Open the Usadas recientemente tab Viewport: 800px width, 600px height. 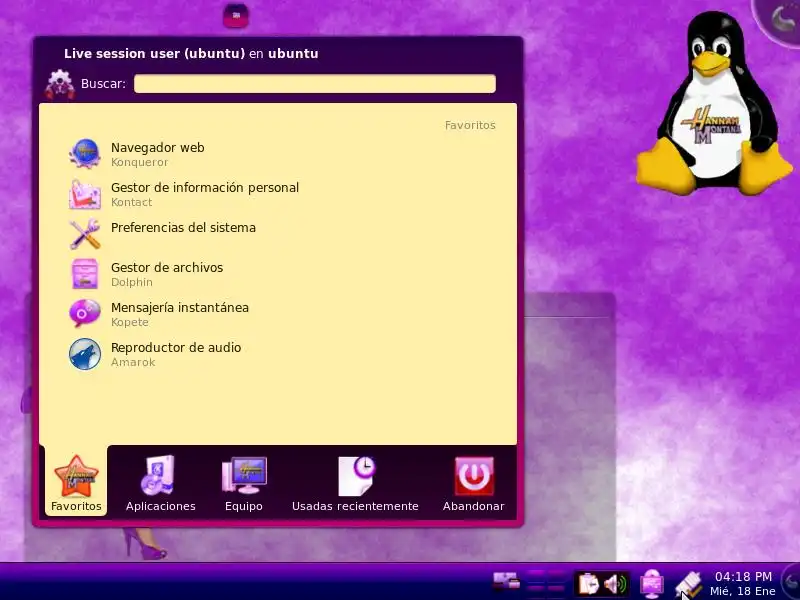click(x=355, y=483)
